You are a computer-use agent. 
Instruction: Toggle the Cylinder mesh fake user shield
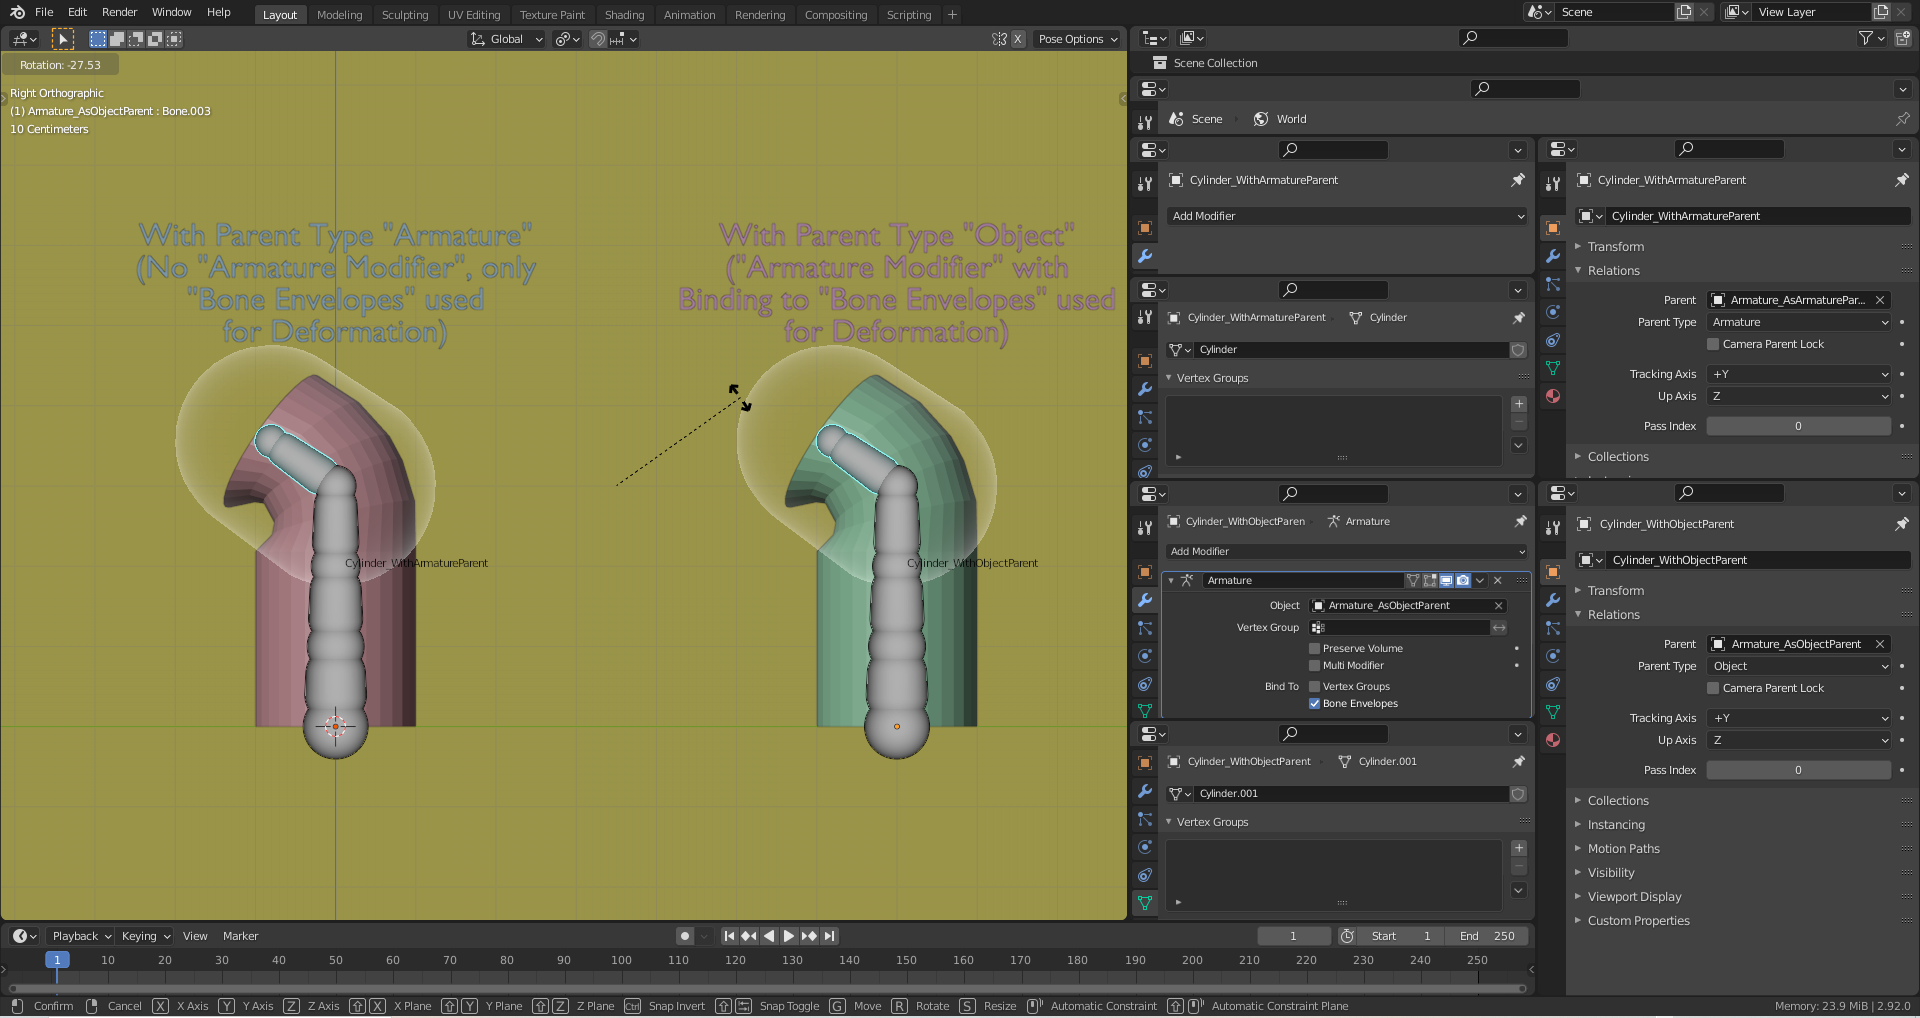click(1518, 350)
